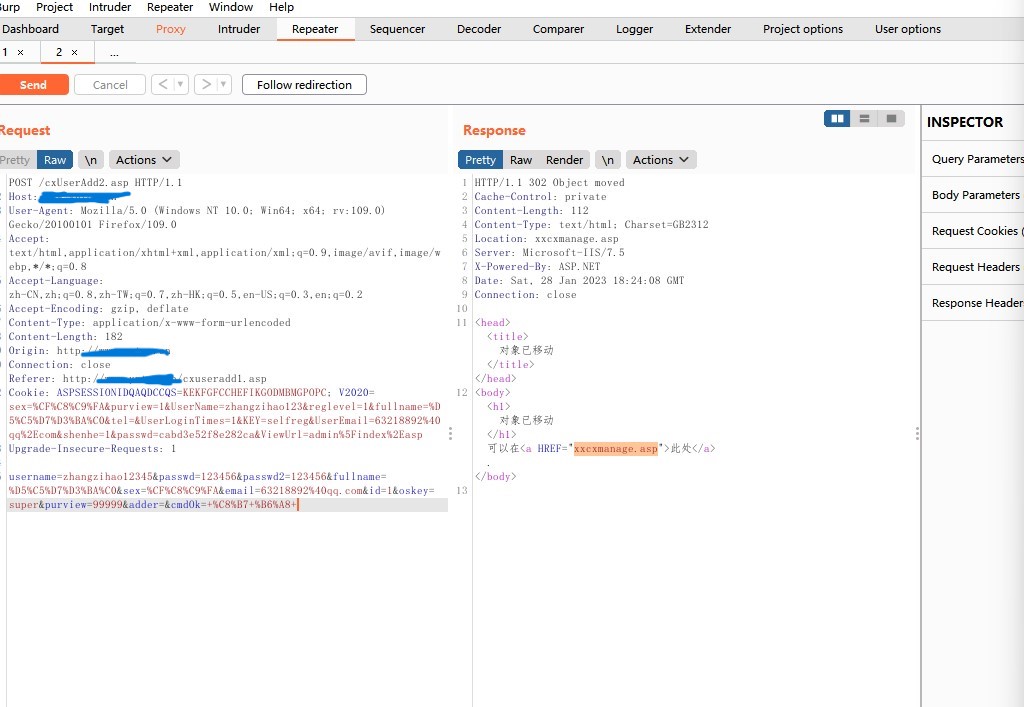The image size is (1024, 707).
Task: Switch response view to Raw
Action: point(520,160)
